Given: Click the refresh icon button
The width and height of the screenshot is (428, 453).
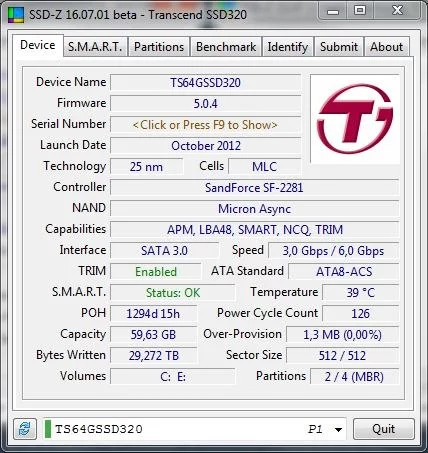Looking at the screenshot, I should (x=25, y=429).
